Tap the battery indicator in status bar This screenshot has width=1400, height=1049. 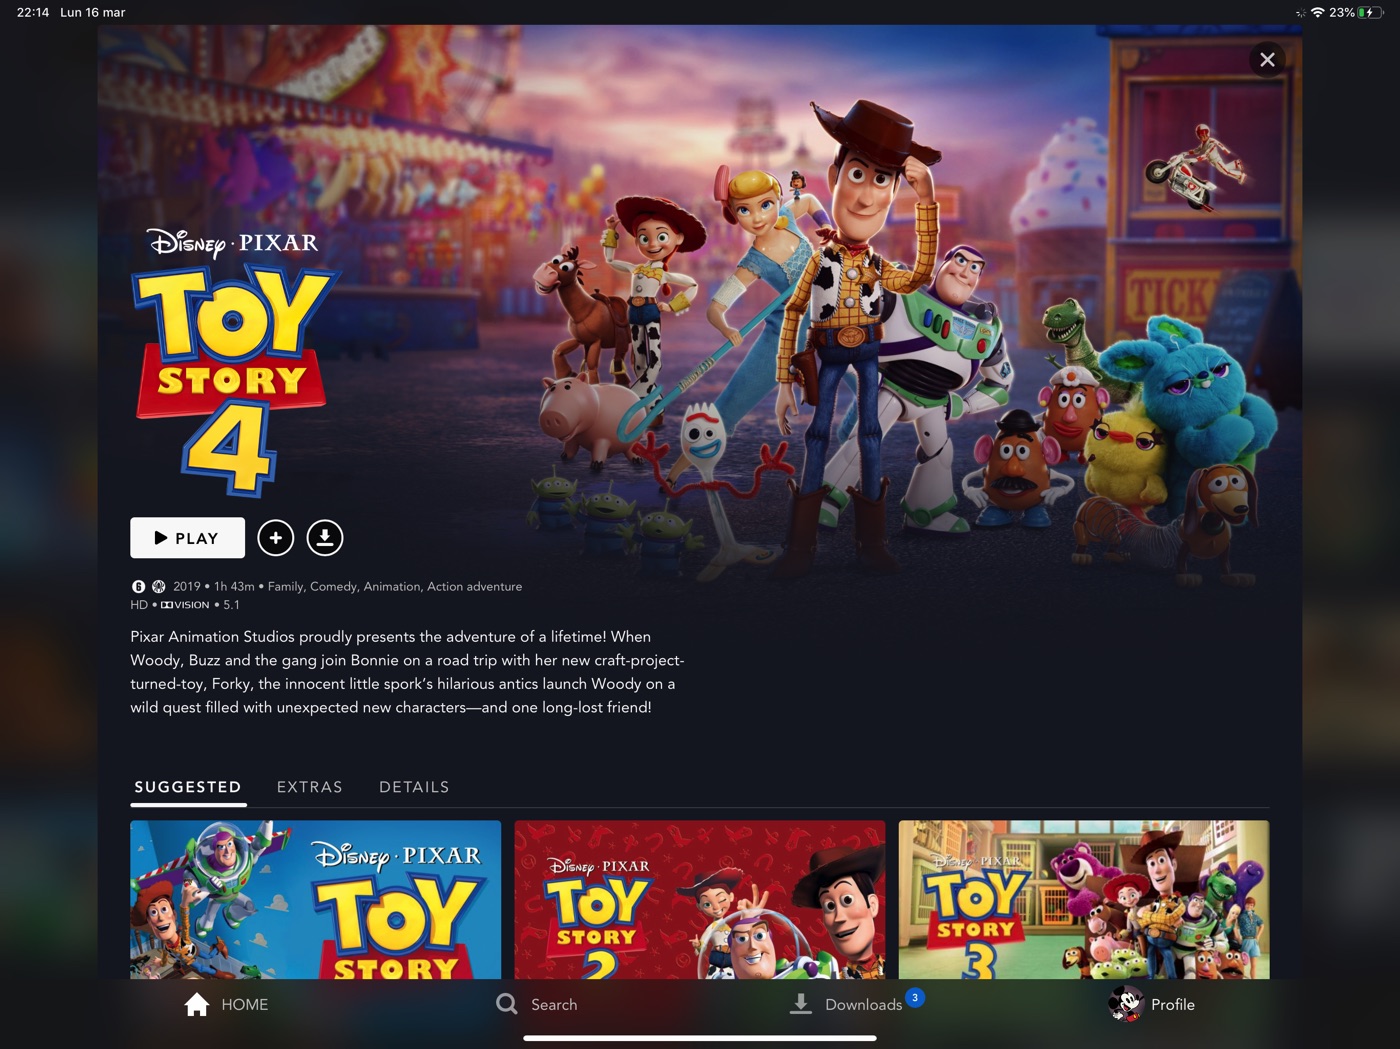pos(1369,12)
